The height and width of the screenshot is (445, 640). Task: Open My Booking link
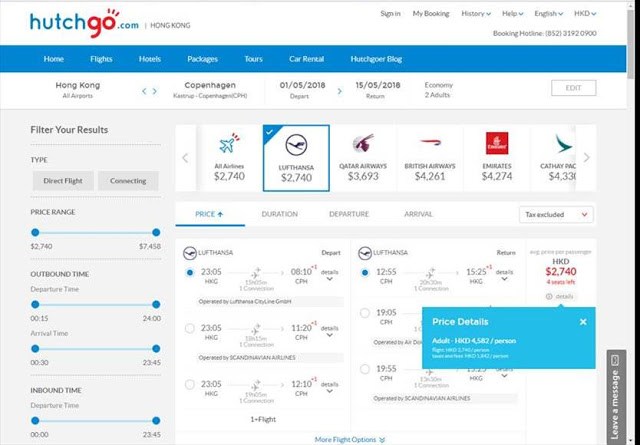pyautogui.click(x=431, y=13)
